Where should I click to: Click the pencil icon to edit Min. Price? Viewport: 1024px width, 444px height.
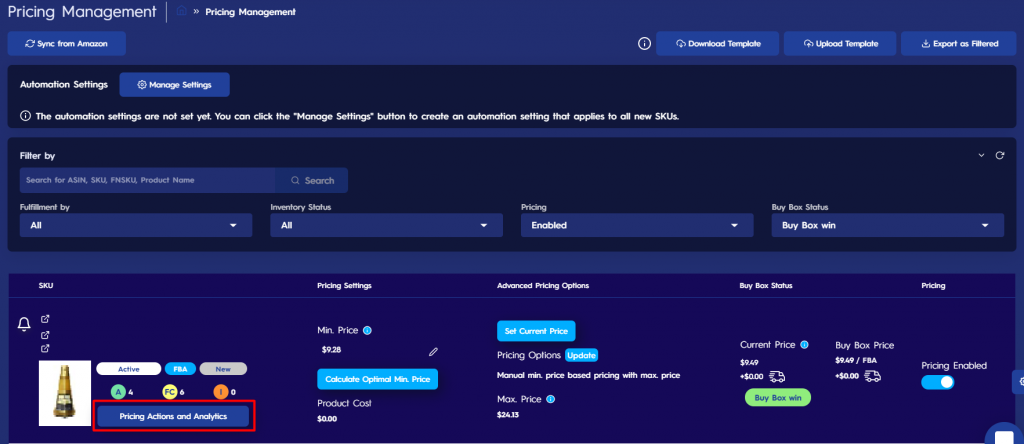(x=433, y=352)
